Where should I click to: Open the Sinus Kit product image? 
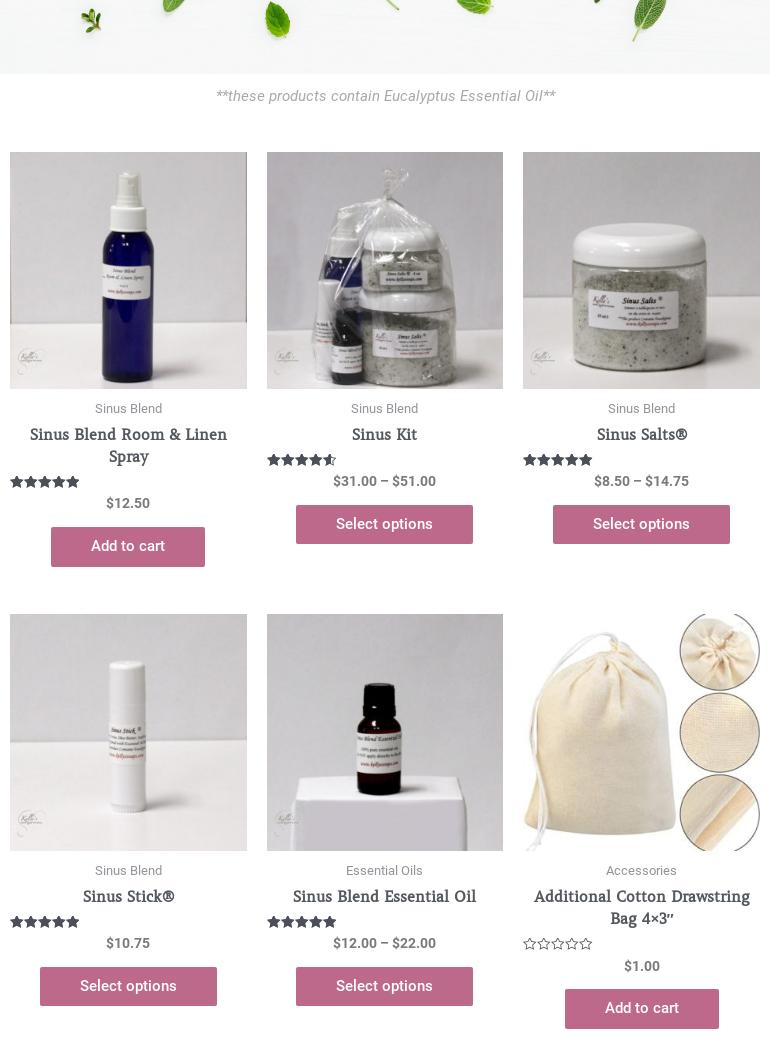pos(384,270)
